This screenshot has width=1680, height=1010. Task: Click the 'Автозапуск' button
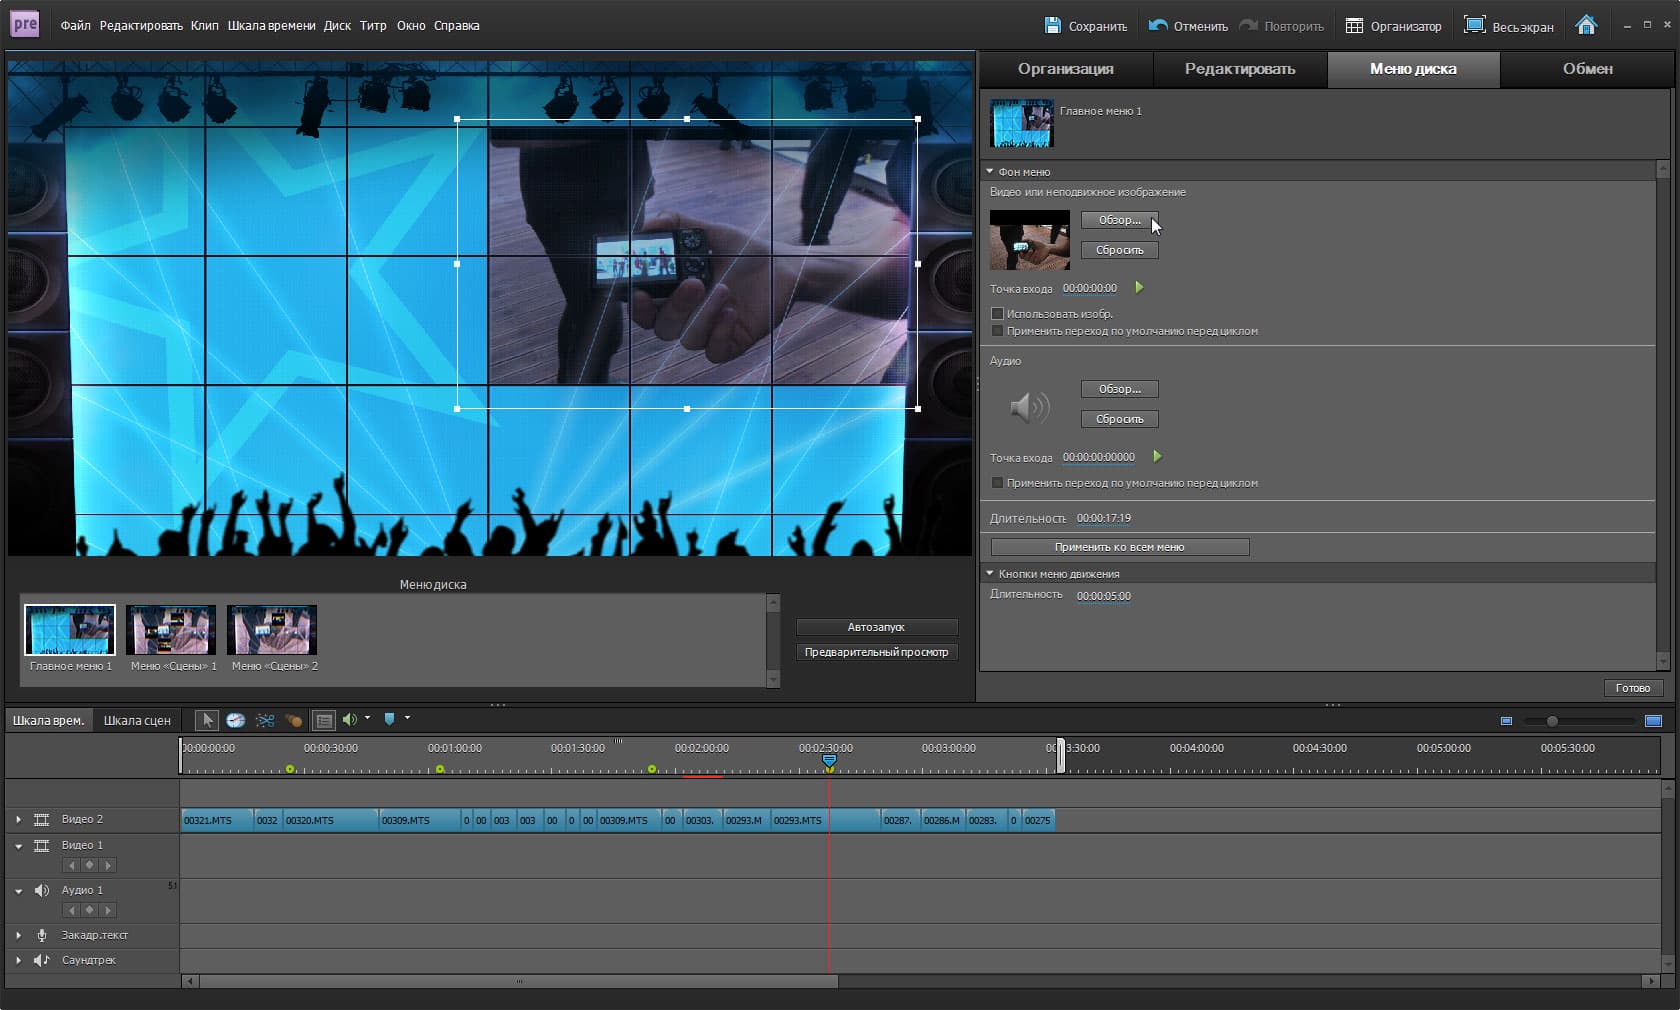tap(876, 627)
